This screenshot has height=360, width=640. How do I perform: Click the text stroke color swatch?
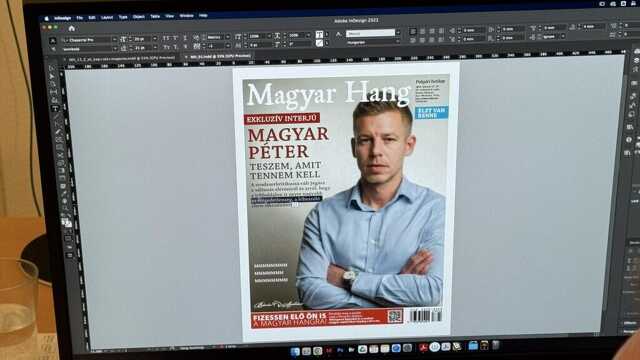(320, 43)
